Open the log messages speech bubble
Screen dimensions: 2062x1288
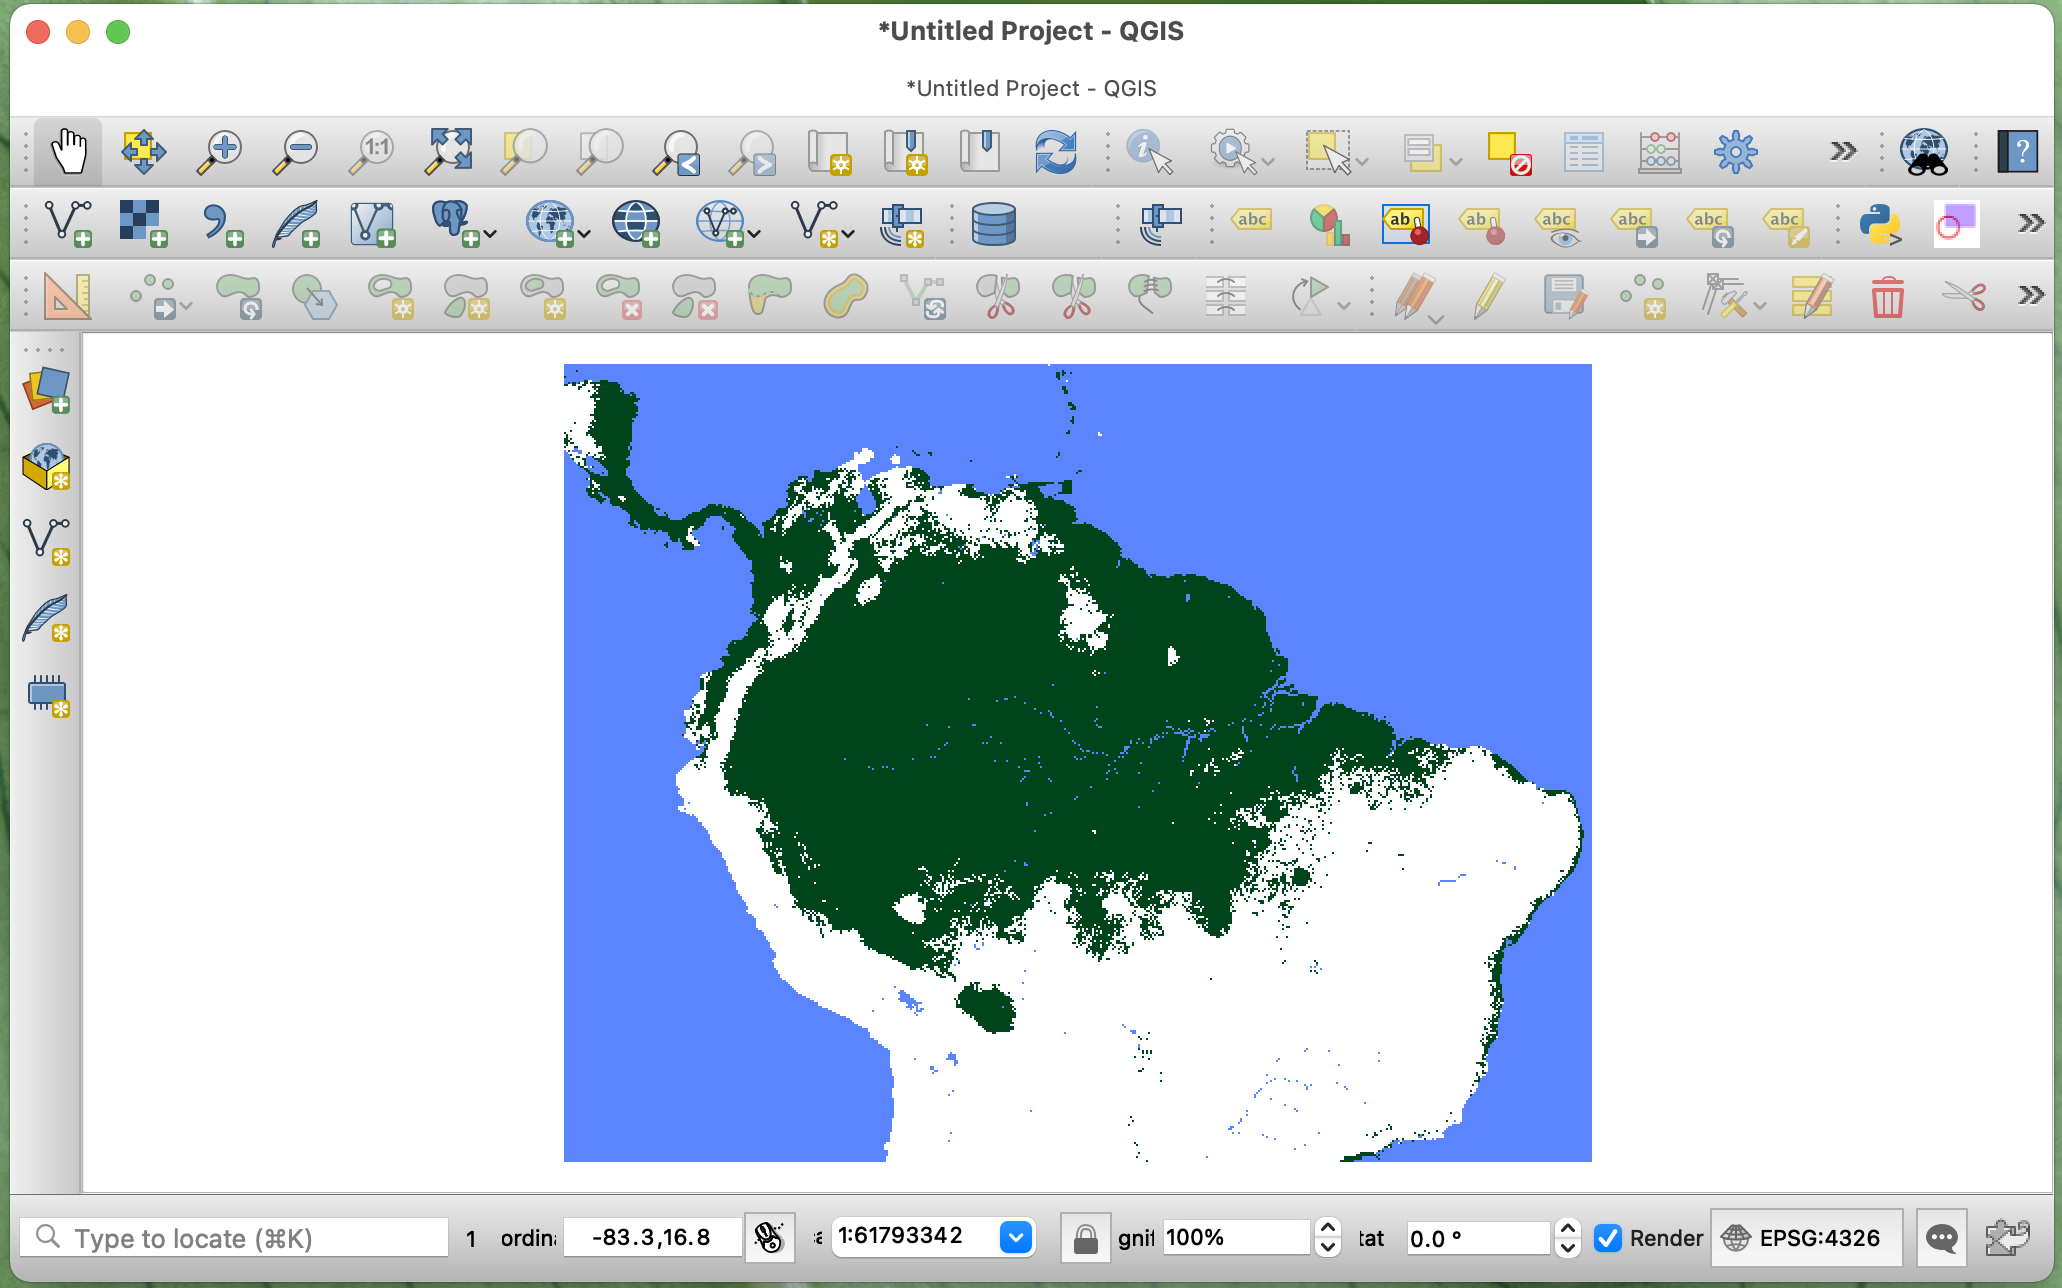click(x=1941, y=1238)
